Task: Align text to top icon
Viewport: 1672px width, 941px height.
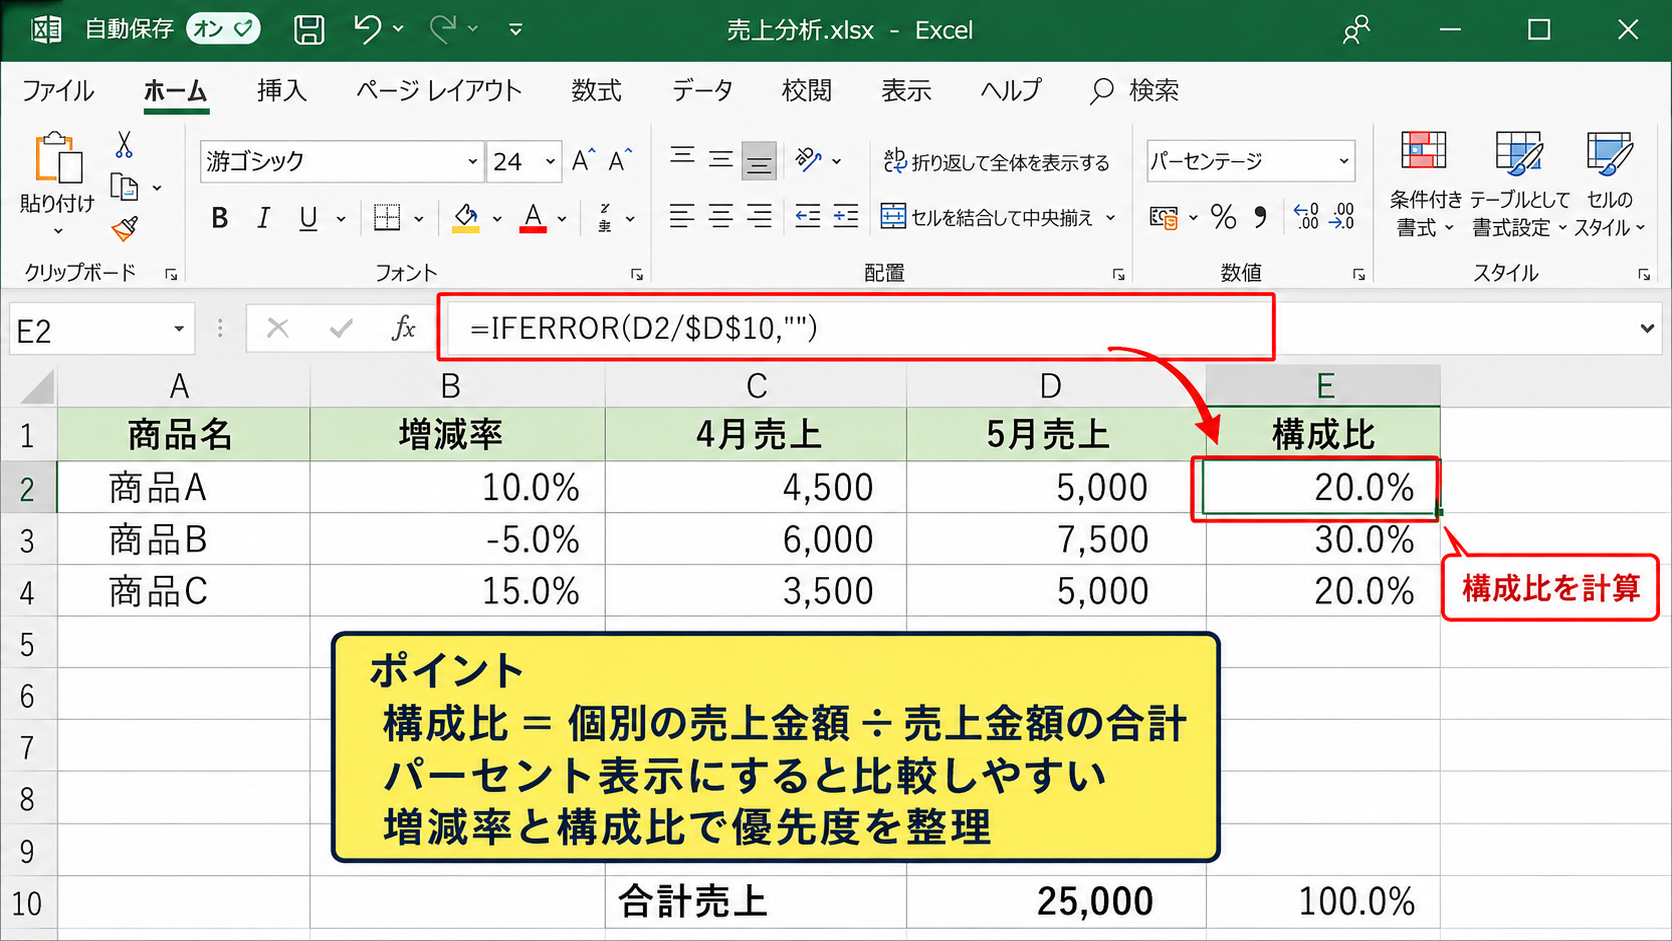Action: click(683, 158)
